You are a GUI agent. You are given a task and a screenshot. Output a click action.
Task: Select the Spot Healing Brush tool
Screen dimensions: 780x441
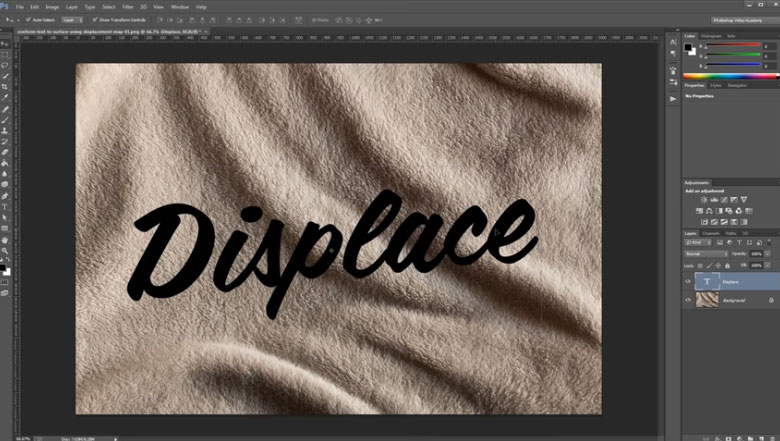(x=5, y=109)
